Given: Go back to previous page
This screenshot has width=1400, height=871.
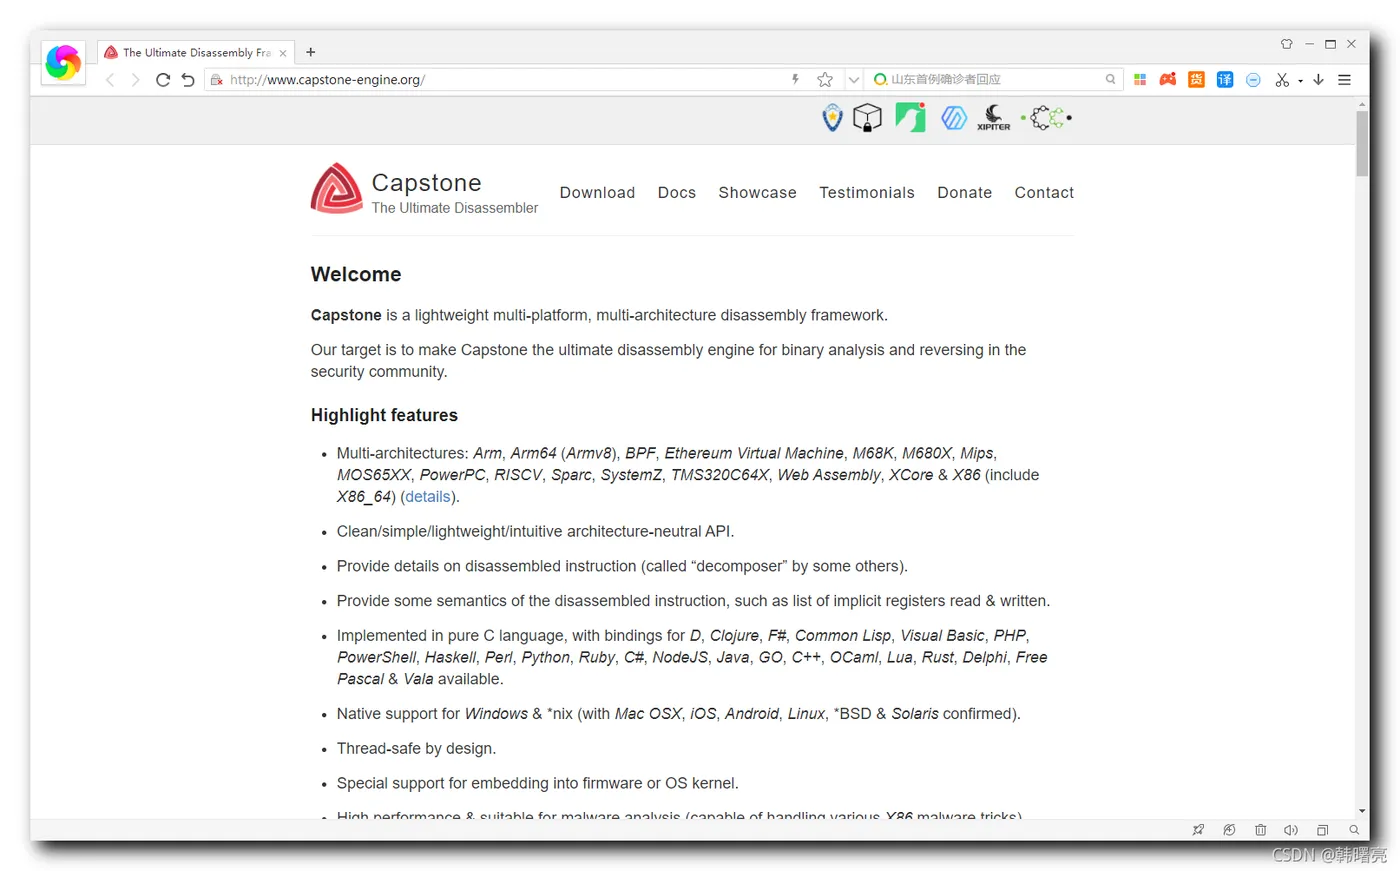Looking at the screenshot, I should (110, 80).
